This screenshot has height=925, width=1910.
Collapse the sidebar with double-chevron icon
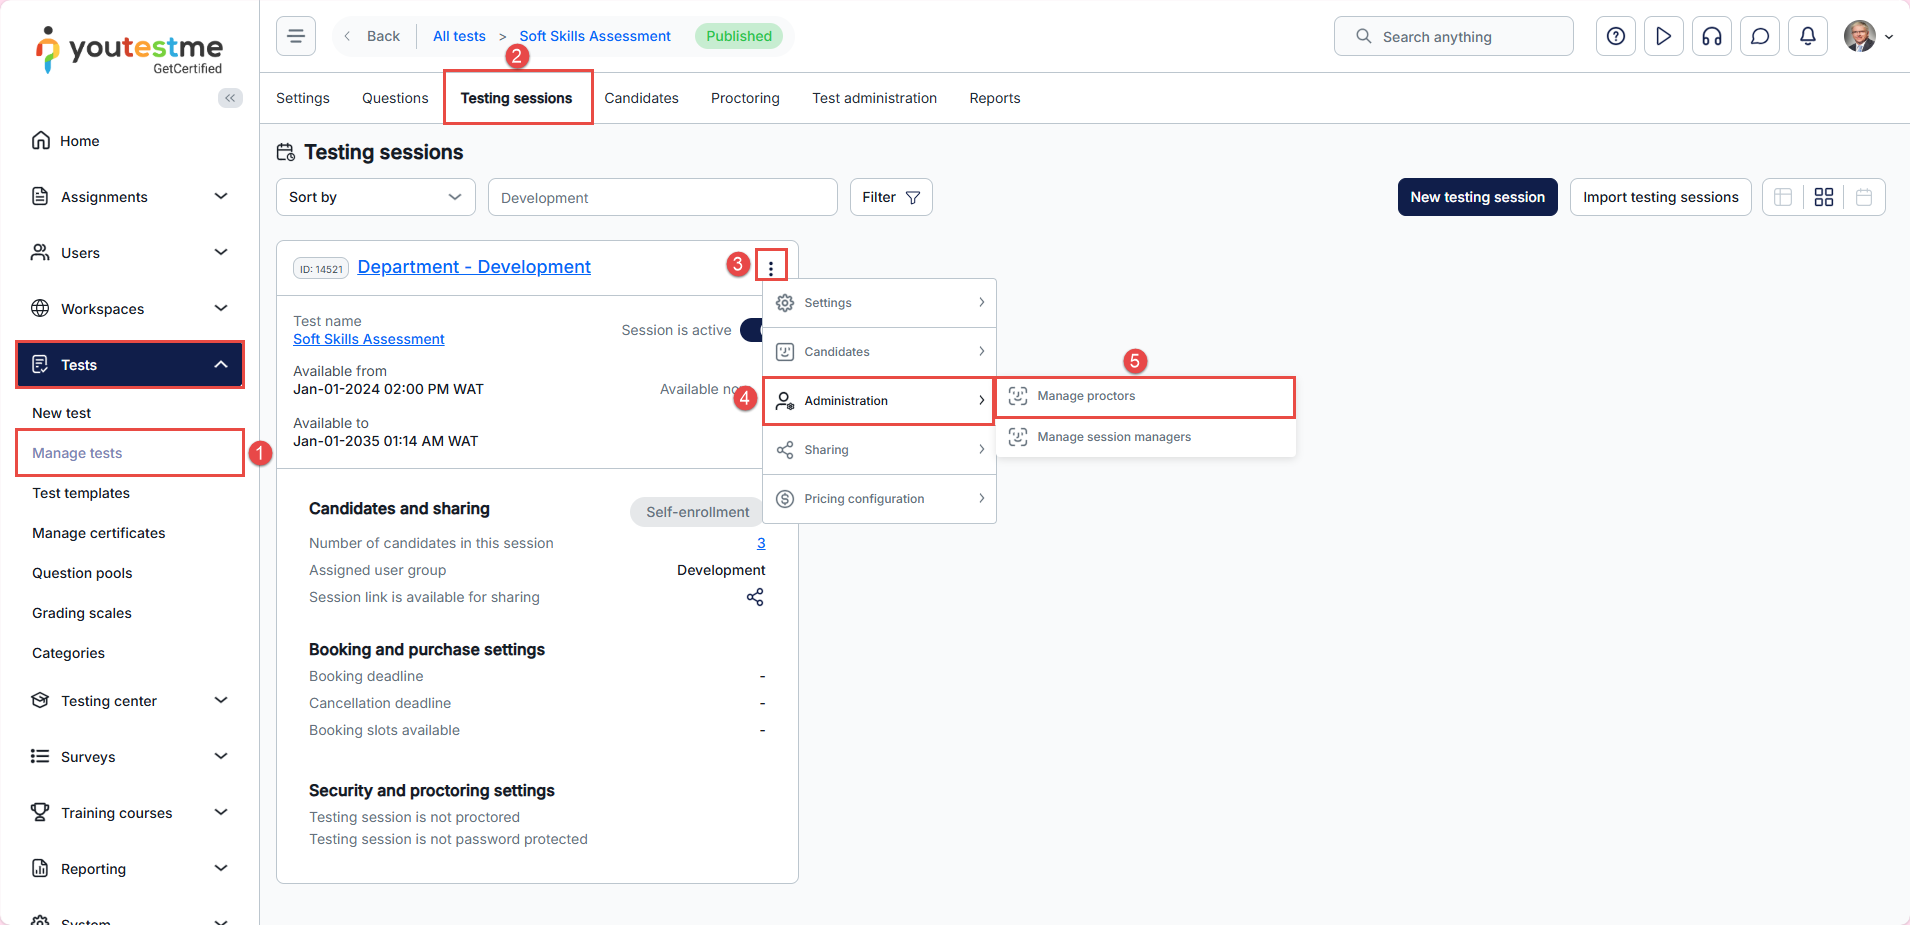coord(230,98)
